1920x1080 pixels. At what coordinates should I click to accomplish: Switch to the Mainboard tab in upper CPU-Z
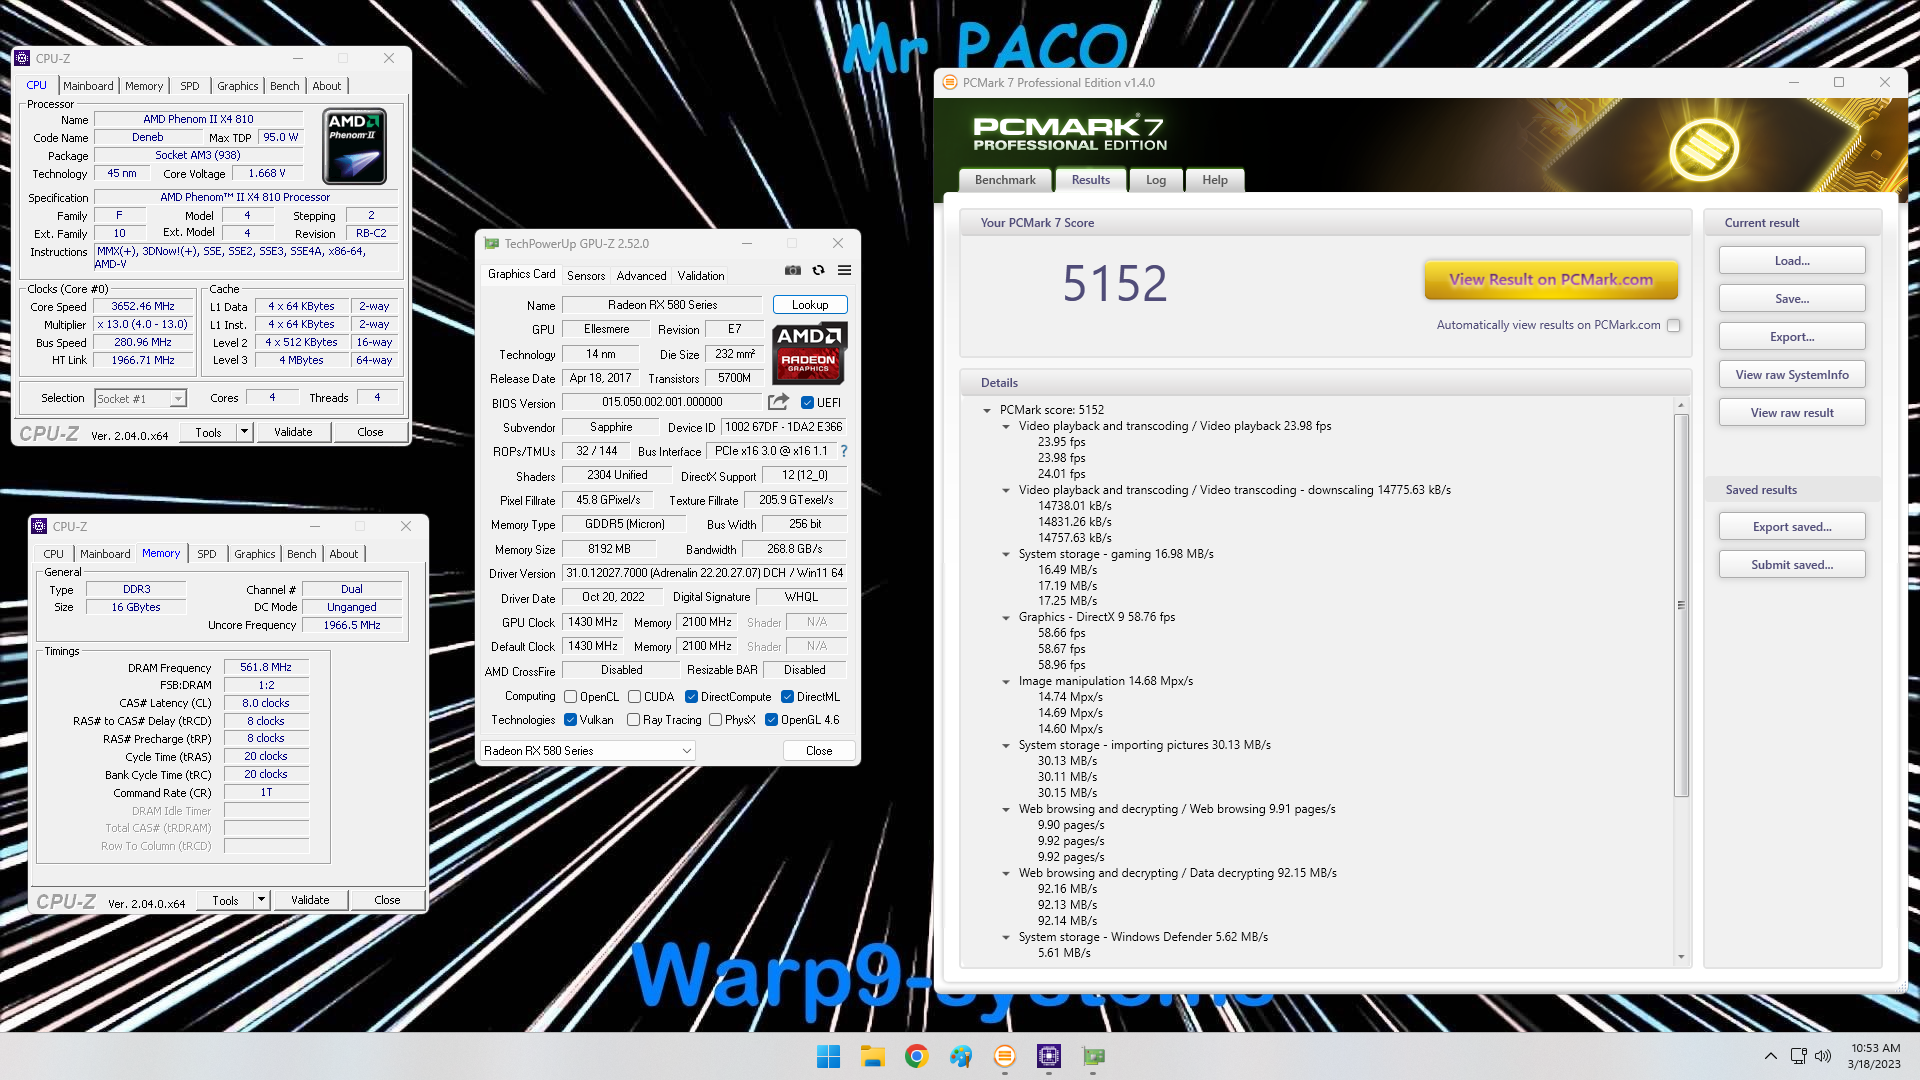tap(88, 86)
